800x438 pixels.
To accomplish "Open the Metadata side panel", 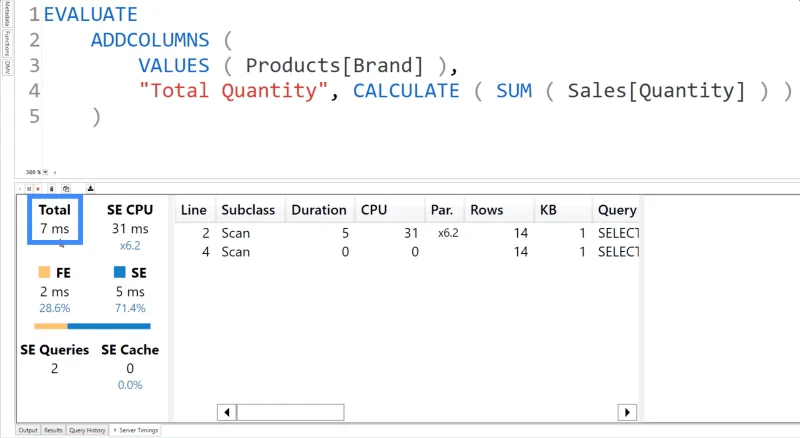I will [x=7, y=14].
